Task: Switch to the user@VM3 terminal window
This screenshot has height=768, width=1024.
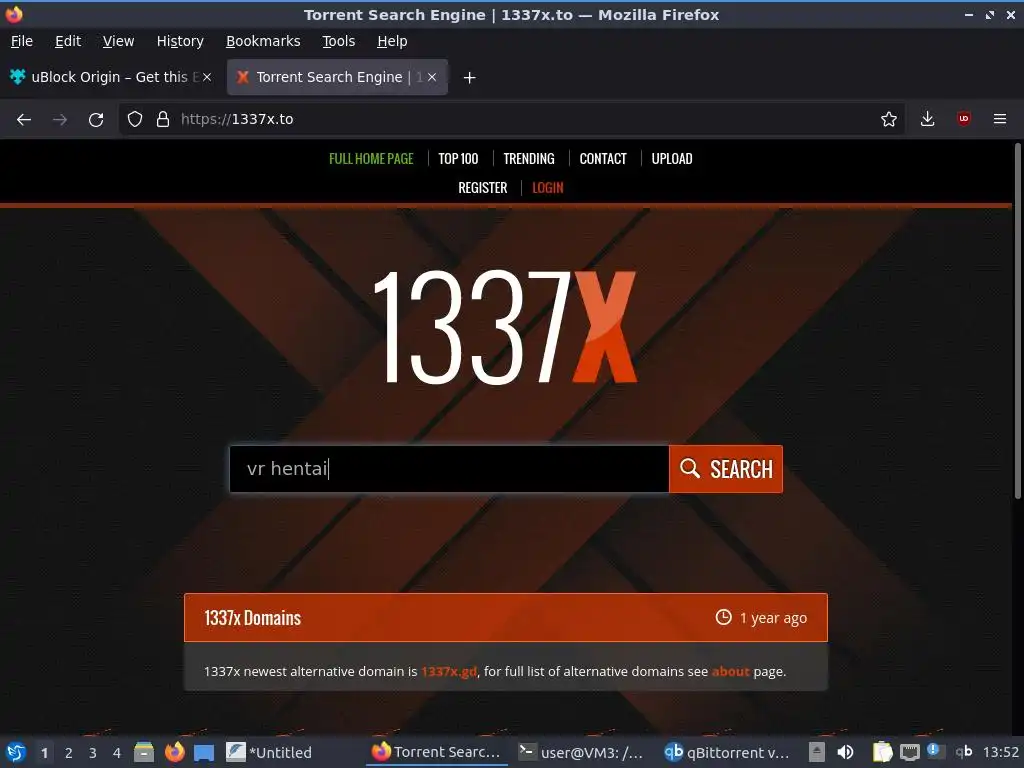Action: point(581,752)
